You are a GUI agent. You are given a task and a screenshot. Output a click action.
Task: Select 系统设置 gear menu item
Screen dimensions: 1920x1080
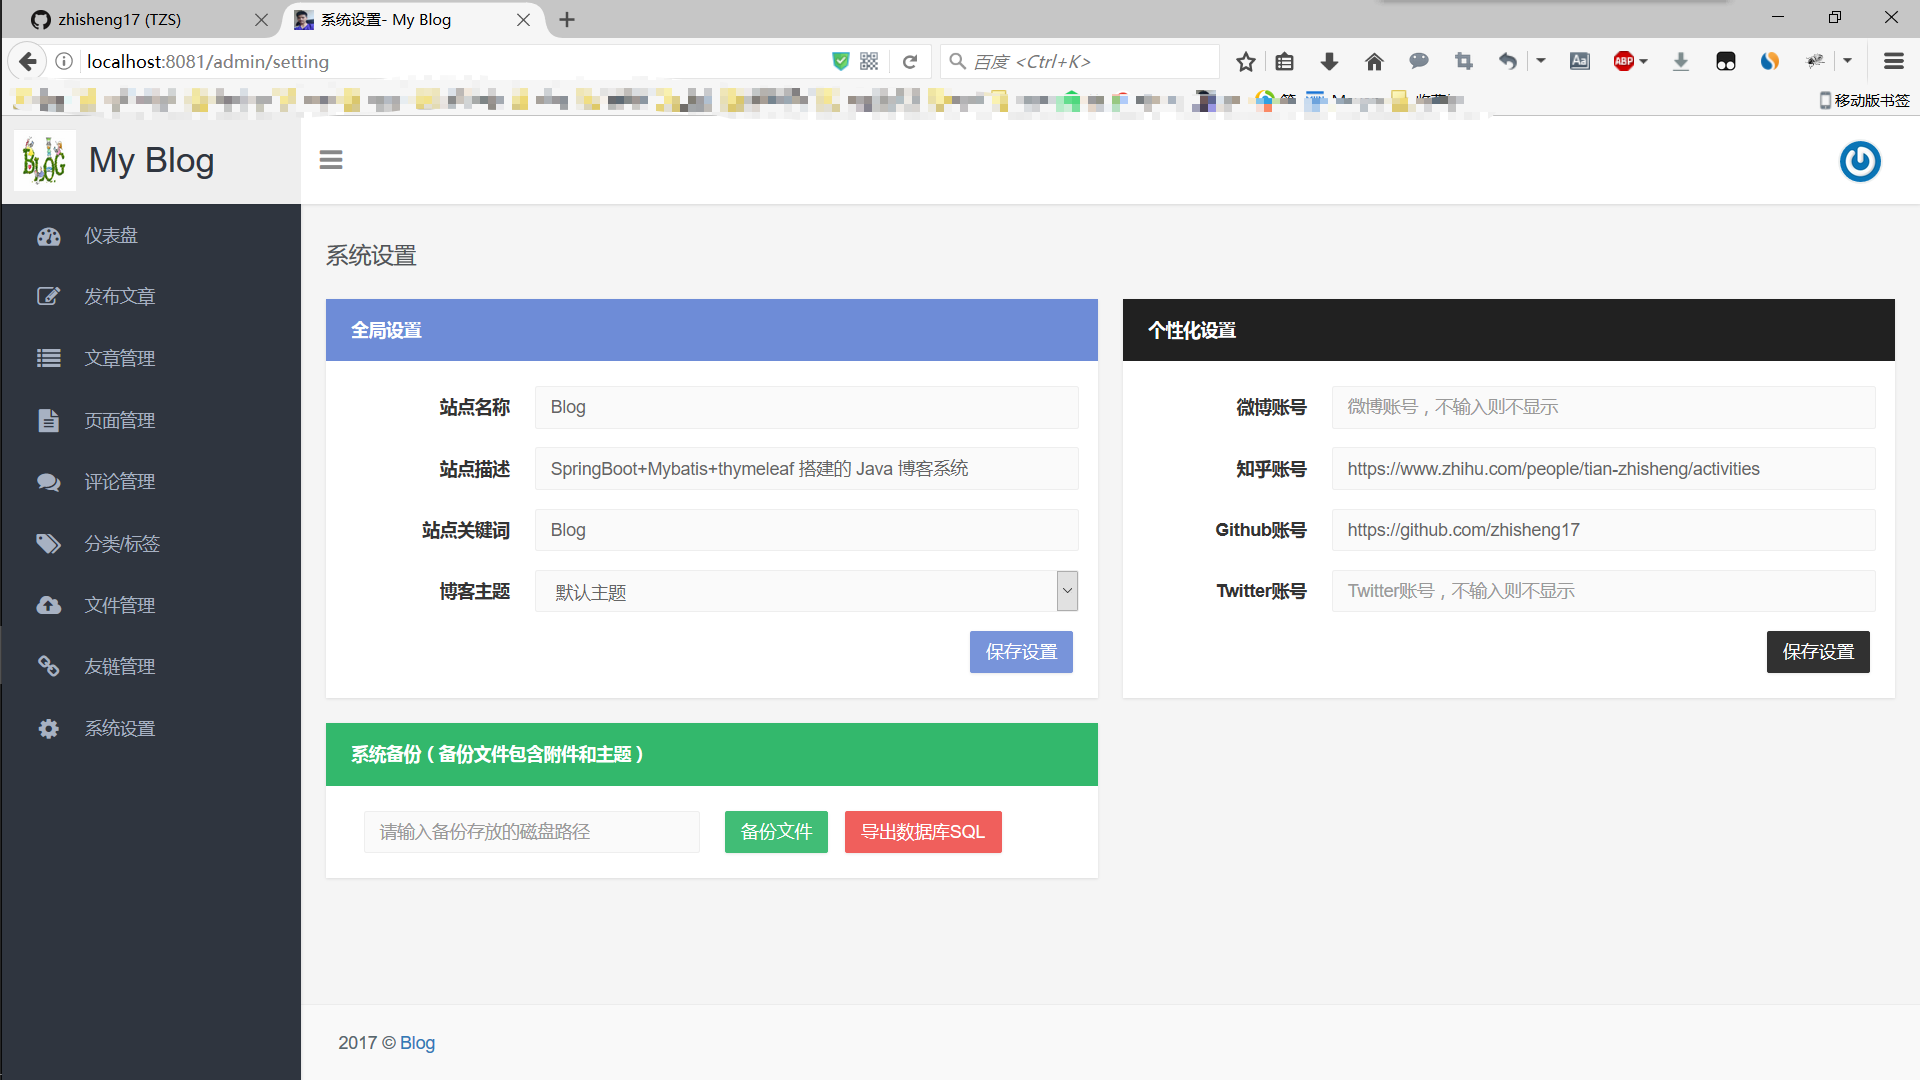119,729
